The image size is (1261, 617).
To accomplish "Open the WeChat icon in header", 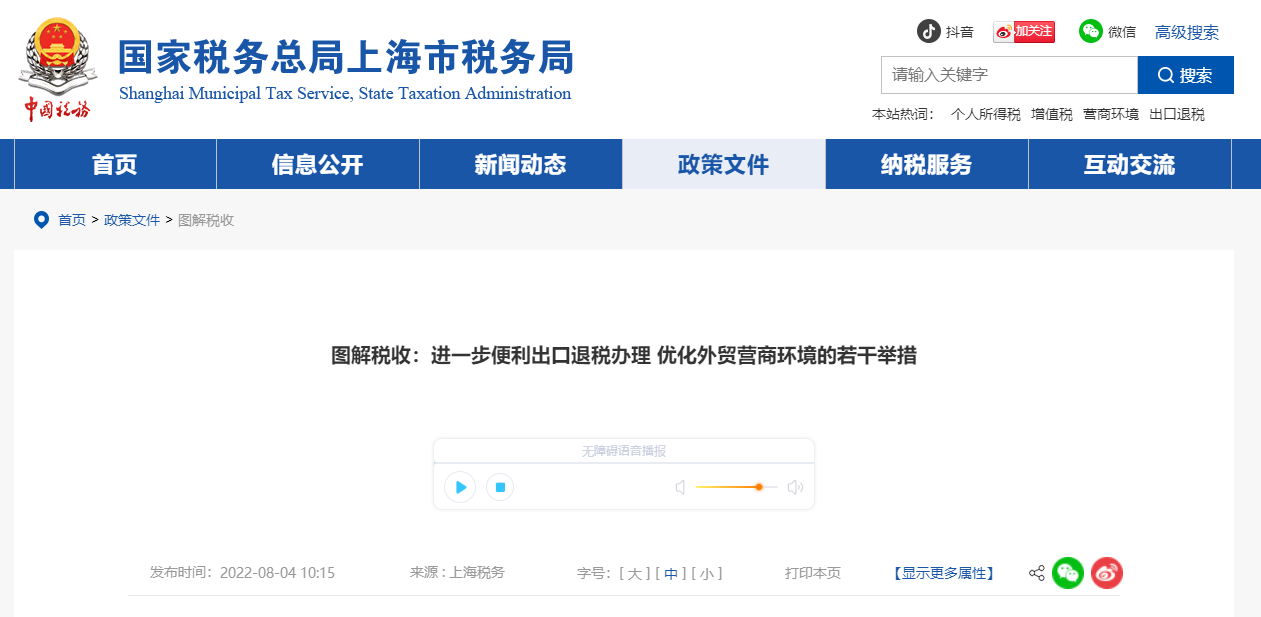I will (x=1091, y=31).
